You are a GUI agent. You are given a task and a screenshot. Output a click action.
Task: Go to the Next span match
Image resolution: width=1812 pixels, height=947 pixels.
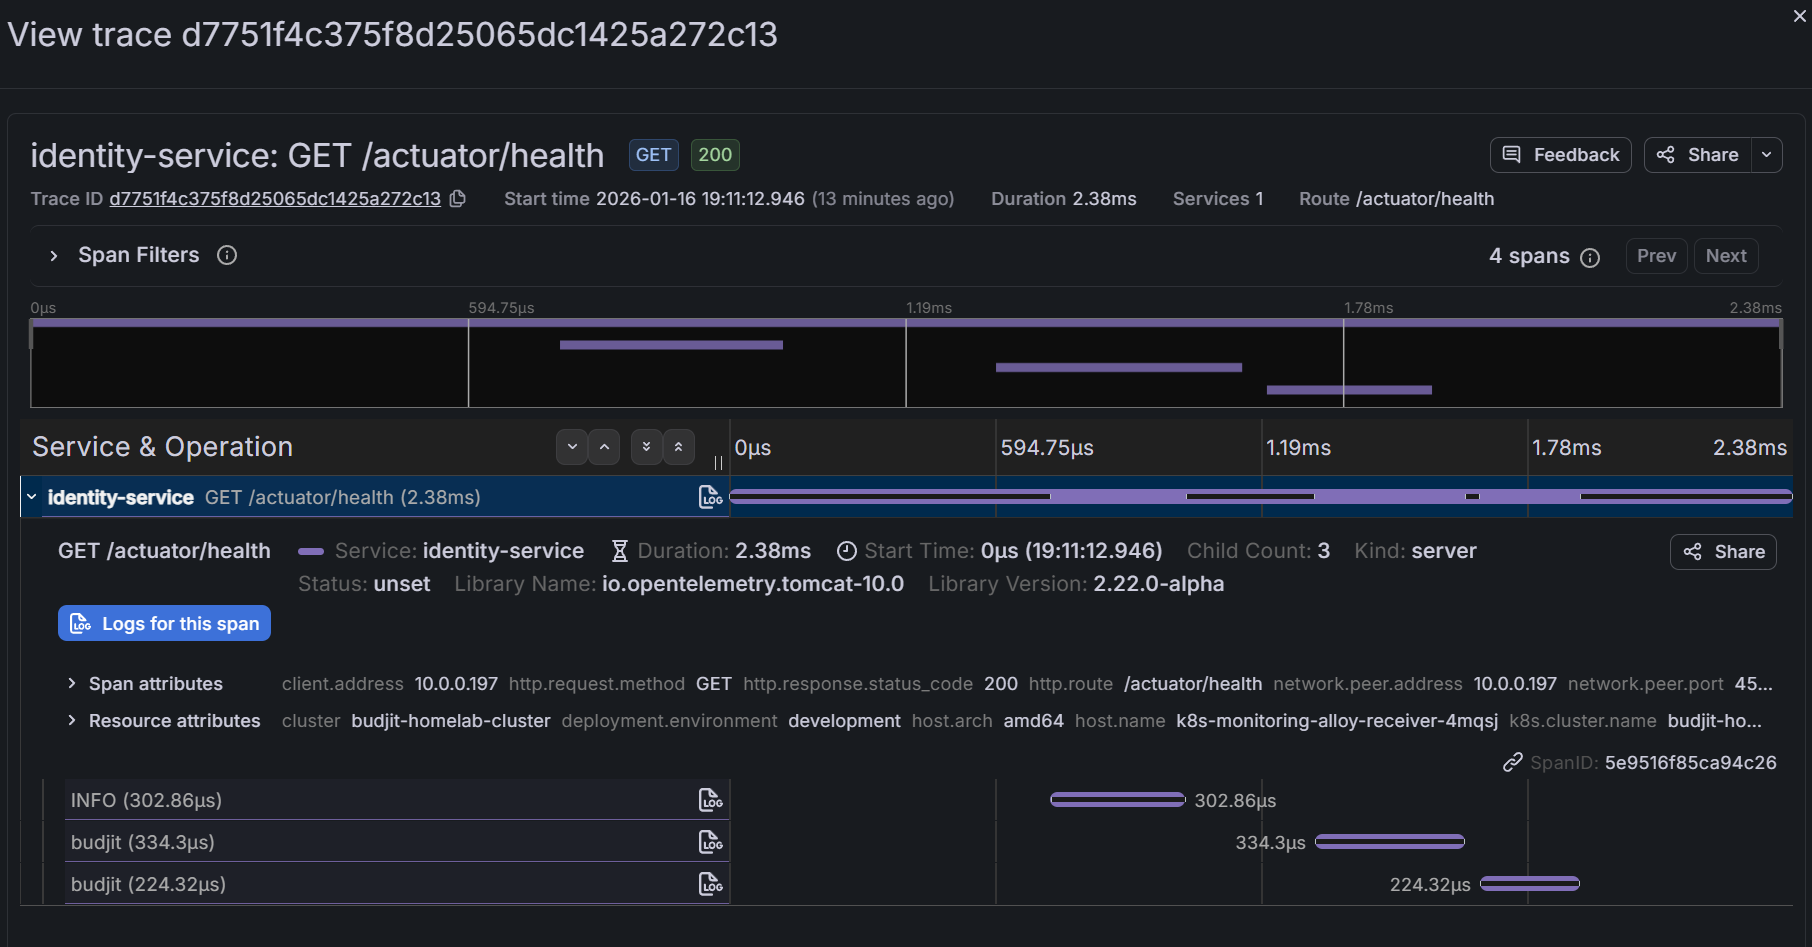point(1725,256)
